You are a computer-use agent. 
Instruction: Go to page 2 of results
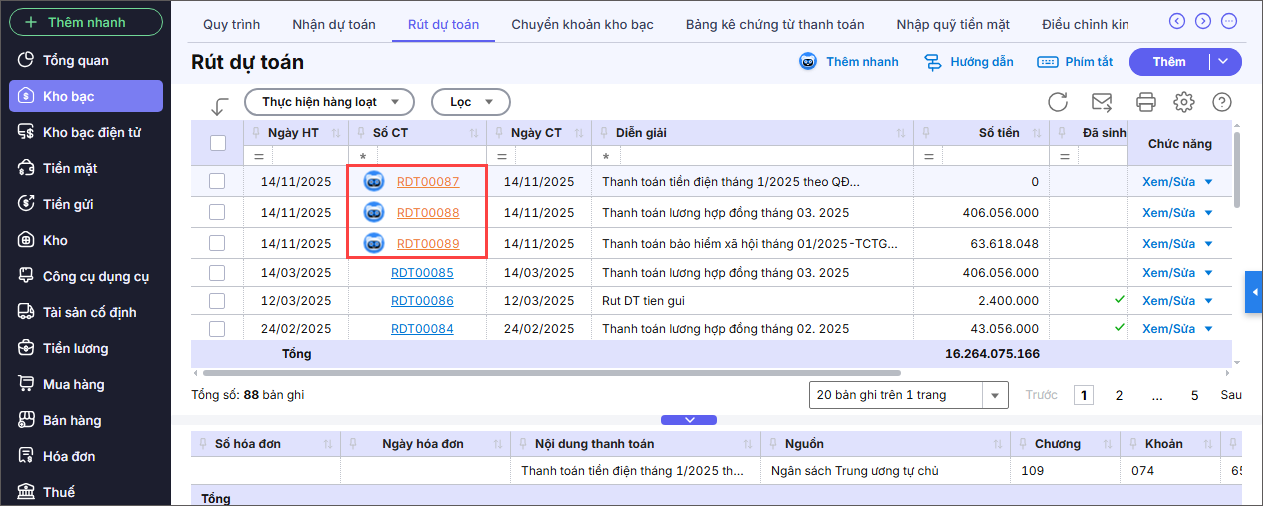click(1119, 395)
